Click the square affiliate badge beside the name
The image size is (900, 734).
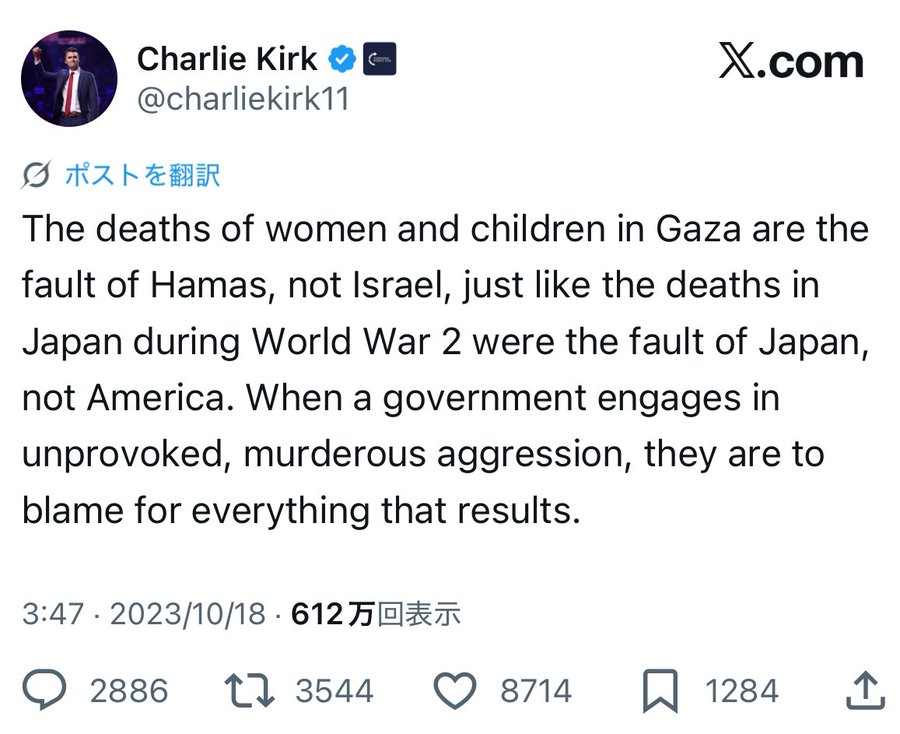(379, 60)
